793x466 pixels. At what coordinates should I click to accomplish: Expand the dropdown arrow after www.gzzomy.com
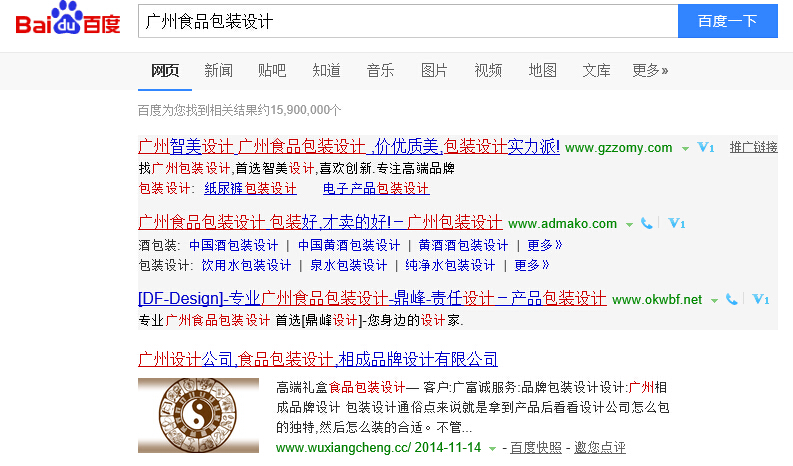(685, 148)
